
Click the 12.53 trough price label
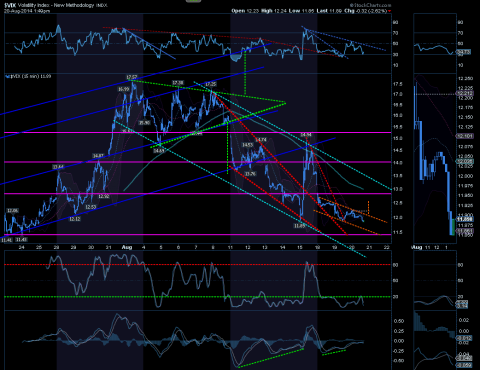pyautogui.click(x=90, y=207)
